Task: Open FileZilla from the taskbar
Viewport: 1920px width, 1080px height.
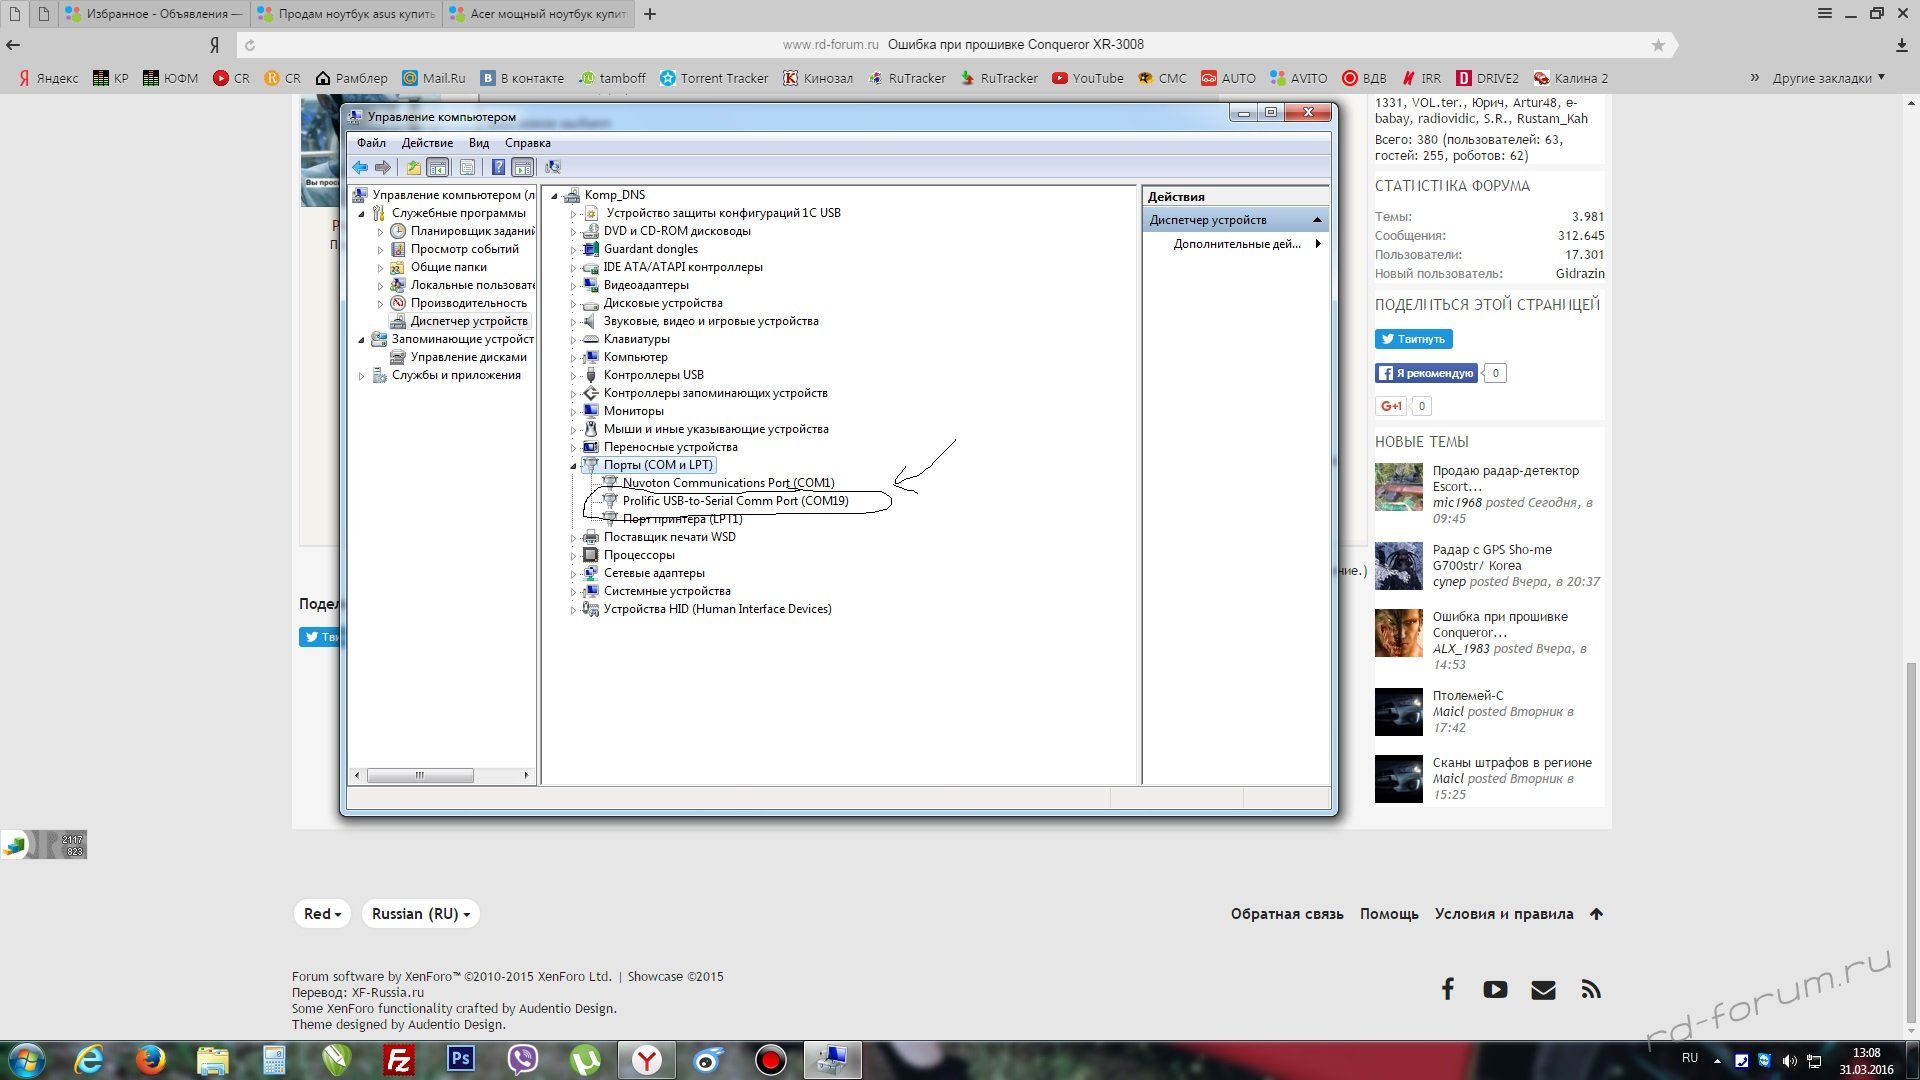Action: coord(399,1059)
